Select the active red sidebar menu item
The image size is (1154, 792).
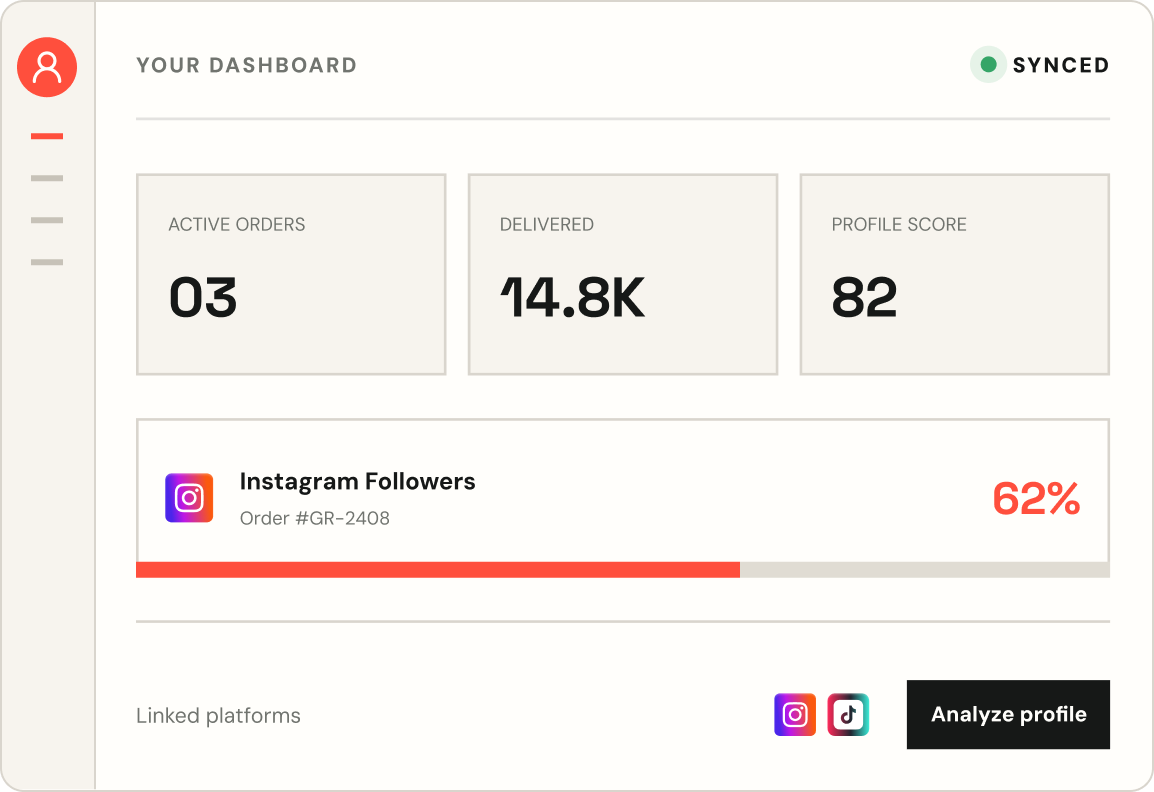[x=47, y=136]
